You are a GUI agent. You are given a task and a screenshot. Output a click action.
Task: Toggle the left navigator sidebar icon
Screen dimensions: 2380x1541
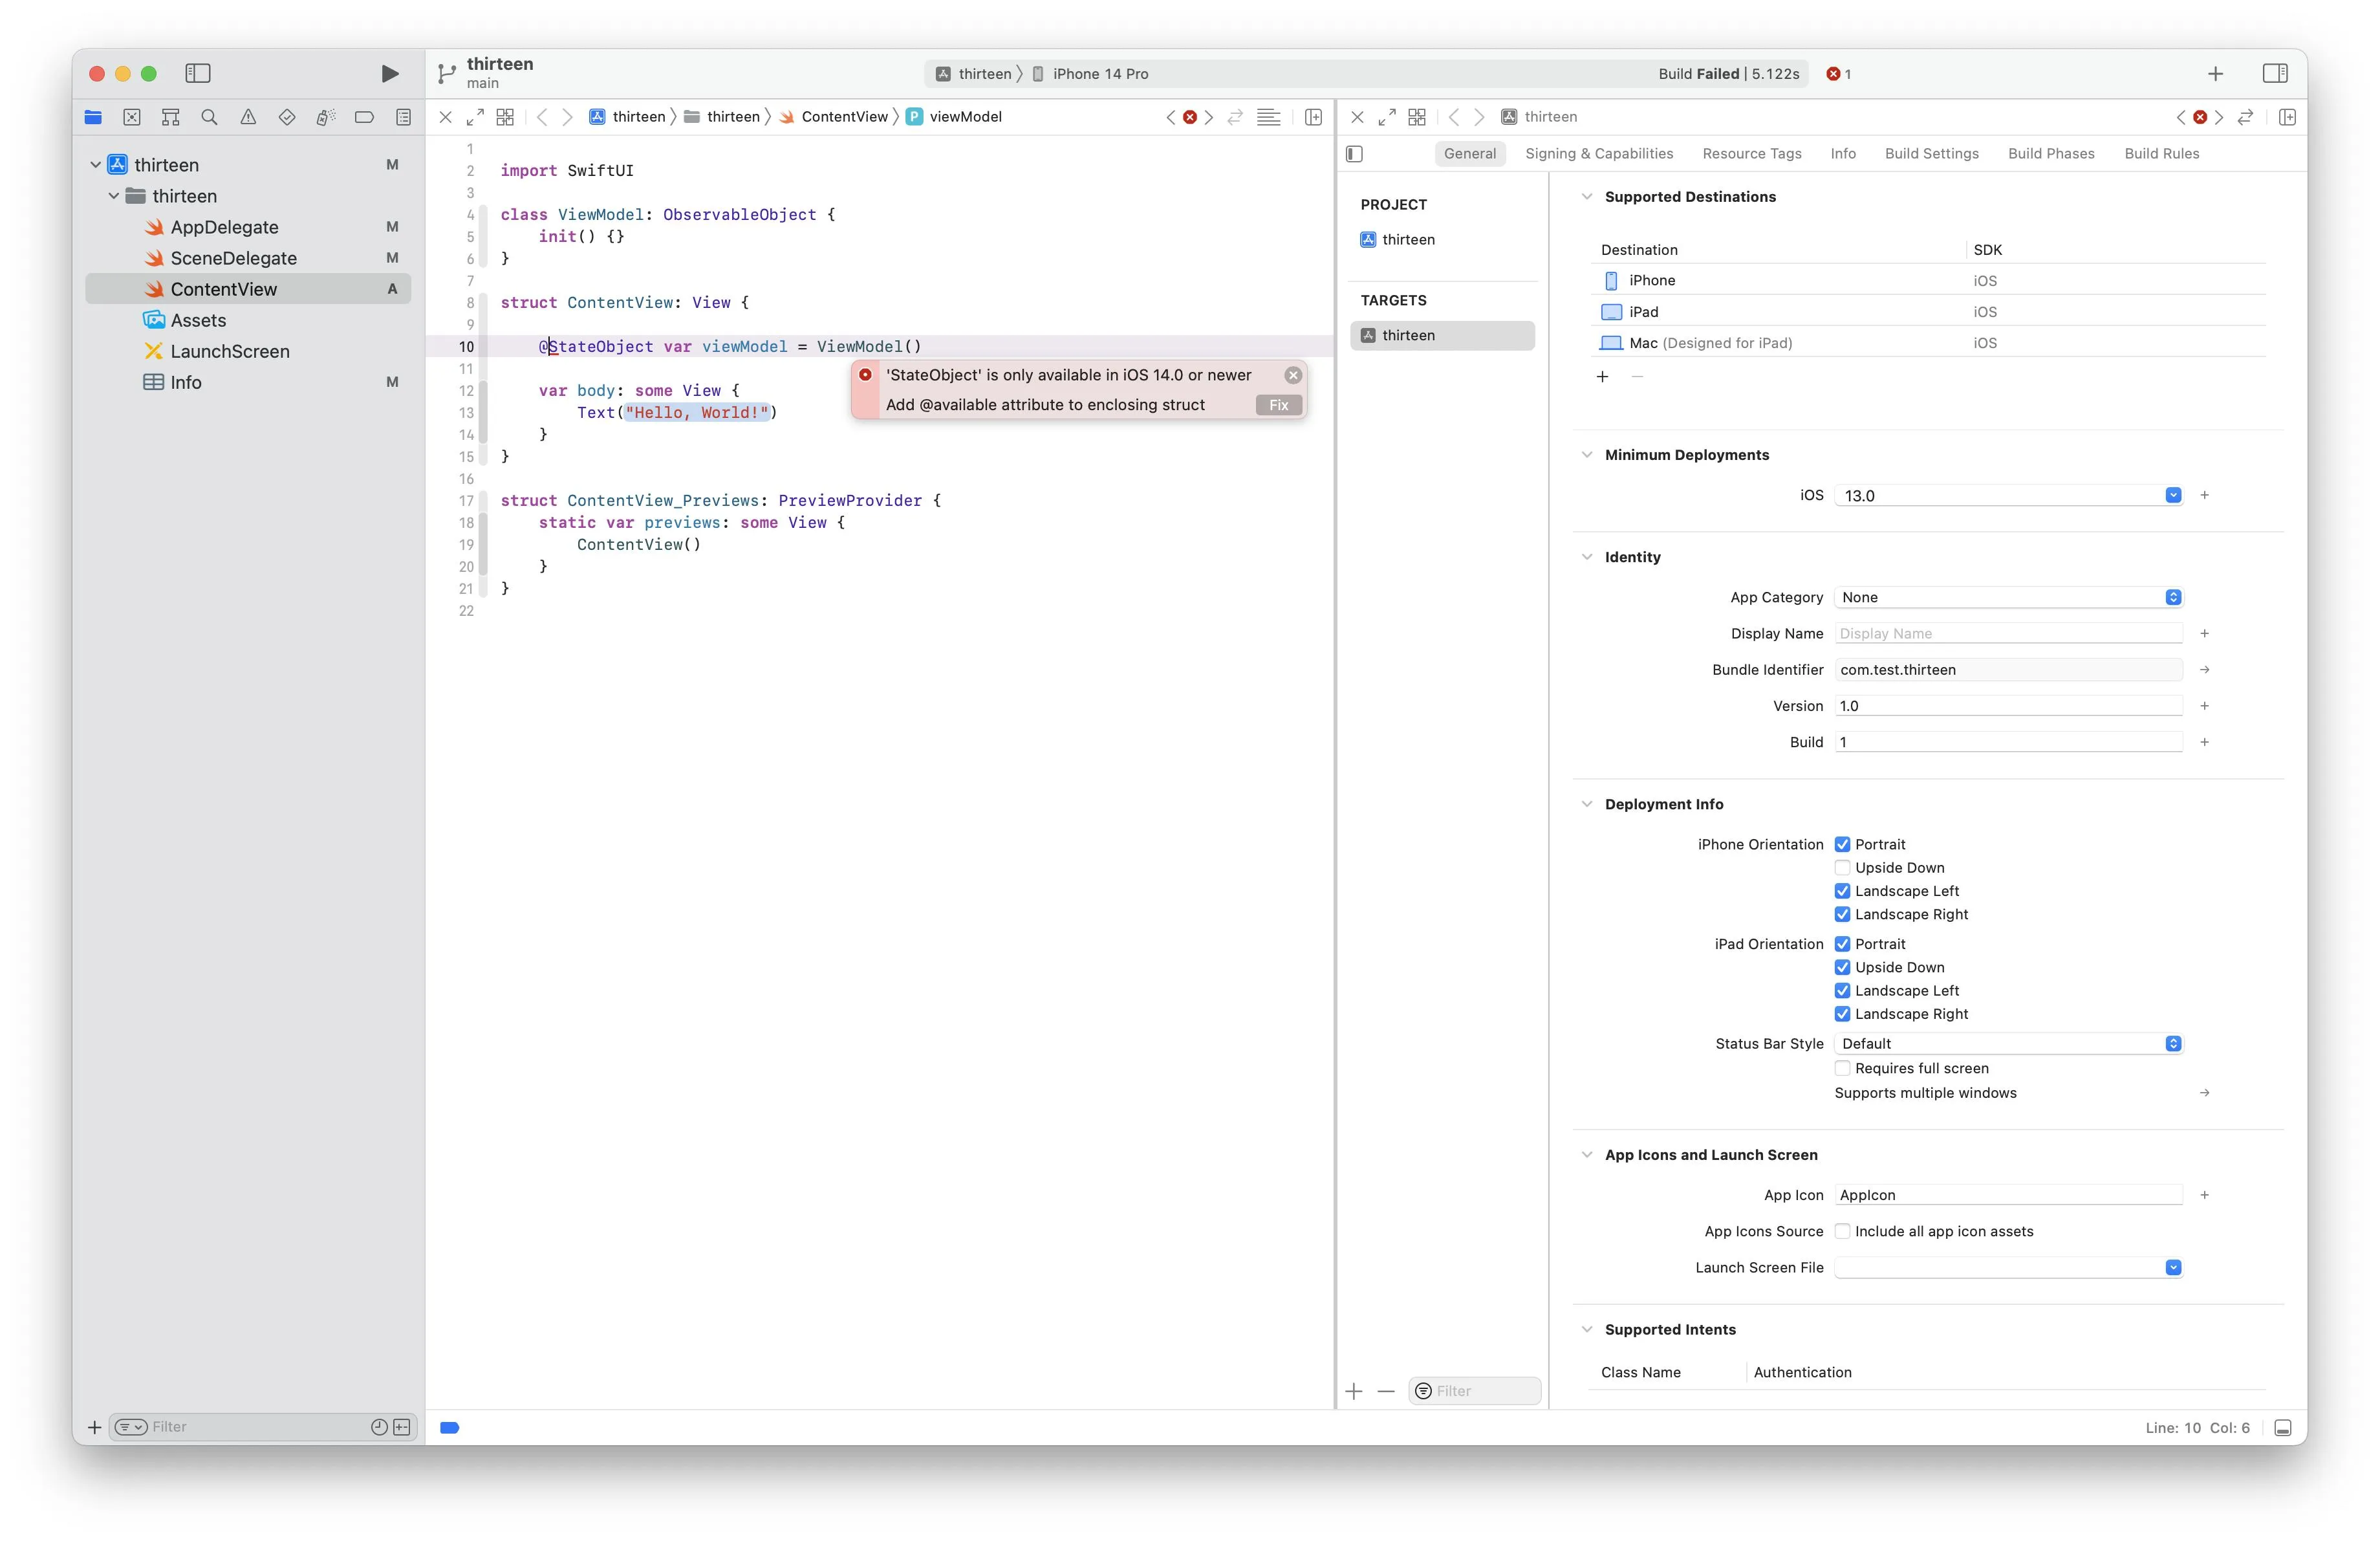pos(198,73)
